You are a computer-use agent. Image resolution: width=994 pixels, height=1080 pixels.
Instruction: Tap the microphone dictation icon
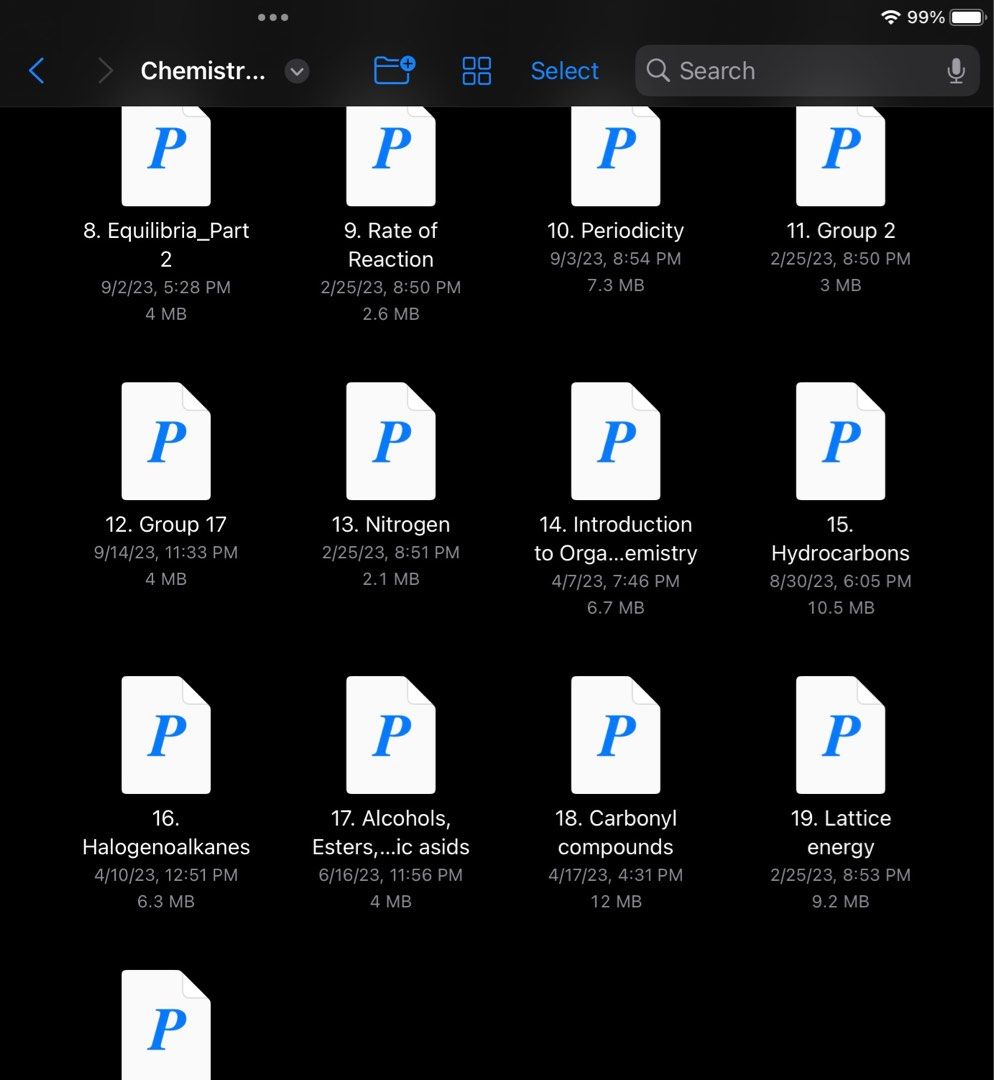click(x=956, y=71)
